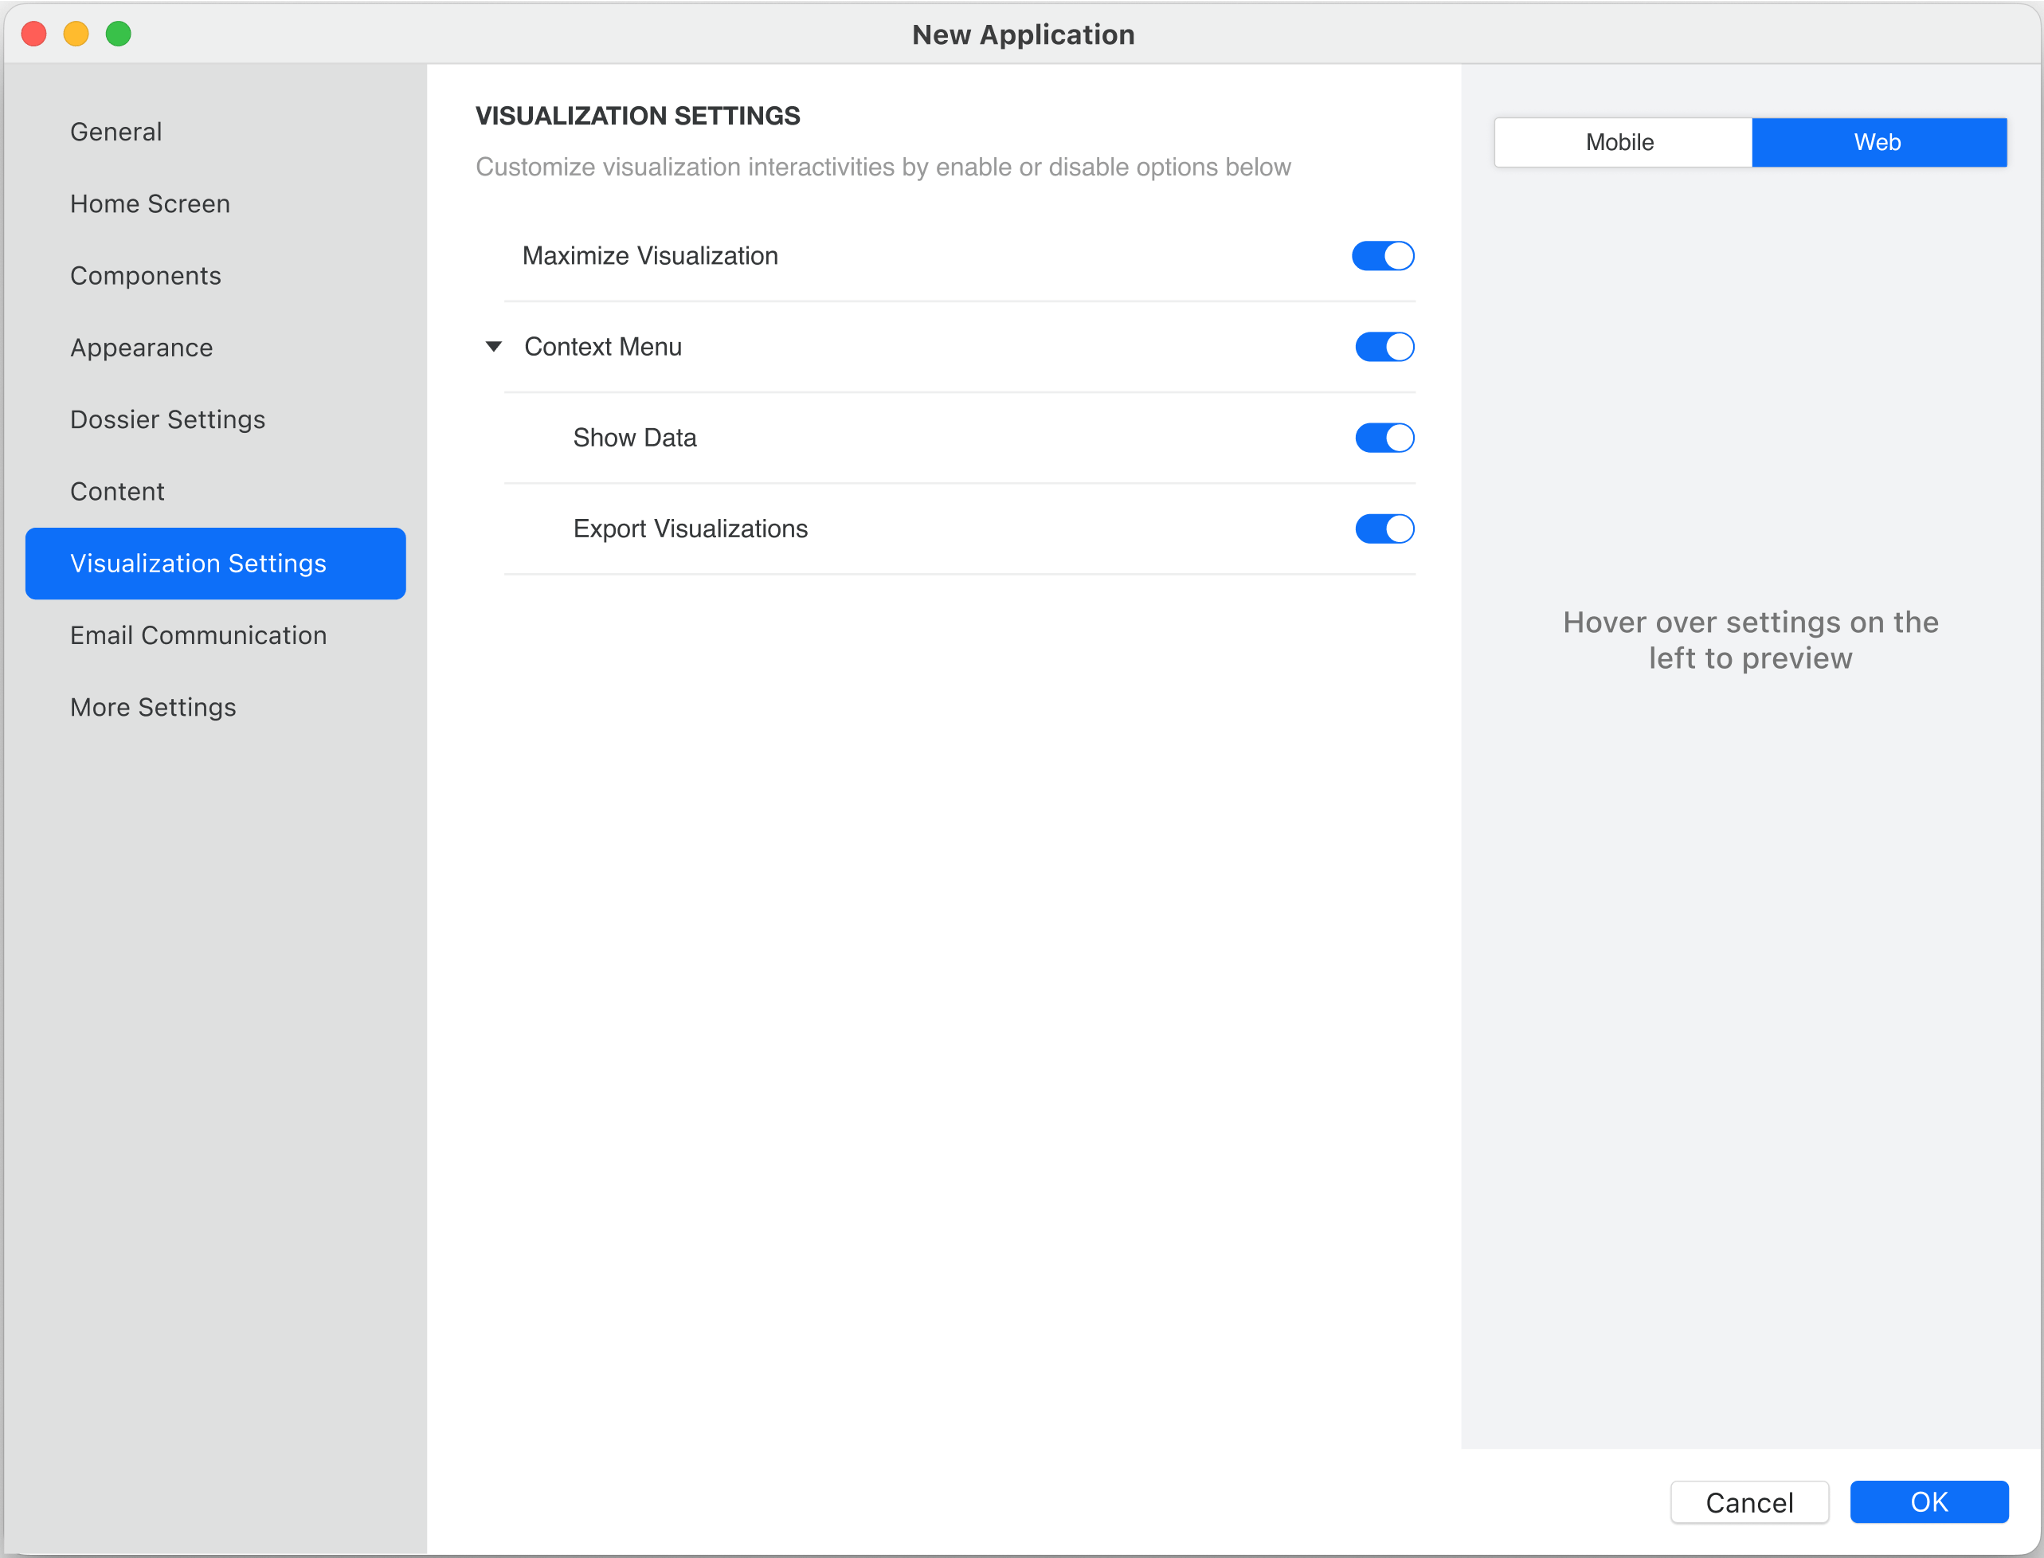This screenshot has width=2044, height=1558.
Task: Disable Show Data in context menu
Action: (x=1383, y=437)
